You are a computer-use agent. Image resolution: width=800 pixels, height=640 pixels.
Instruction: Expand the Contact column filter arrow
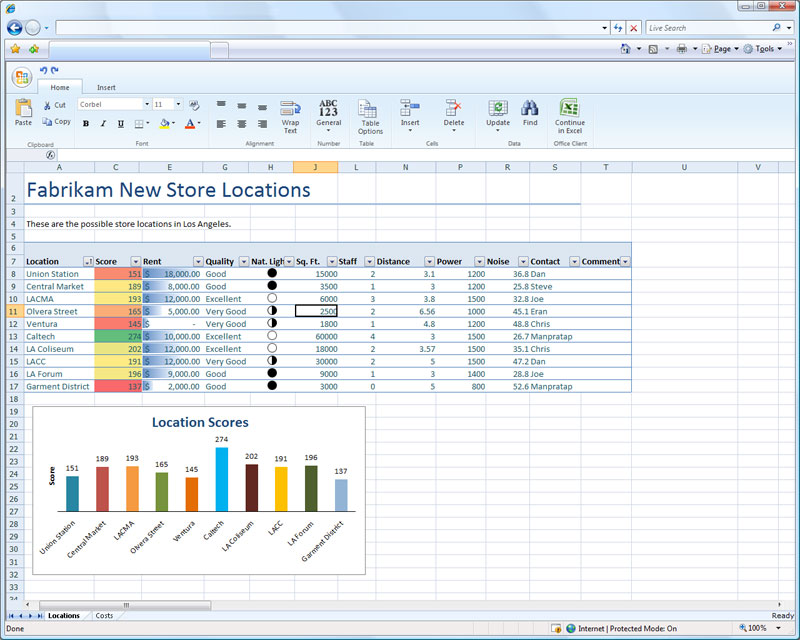pos(574,262)
